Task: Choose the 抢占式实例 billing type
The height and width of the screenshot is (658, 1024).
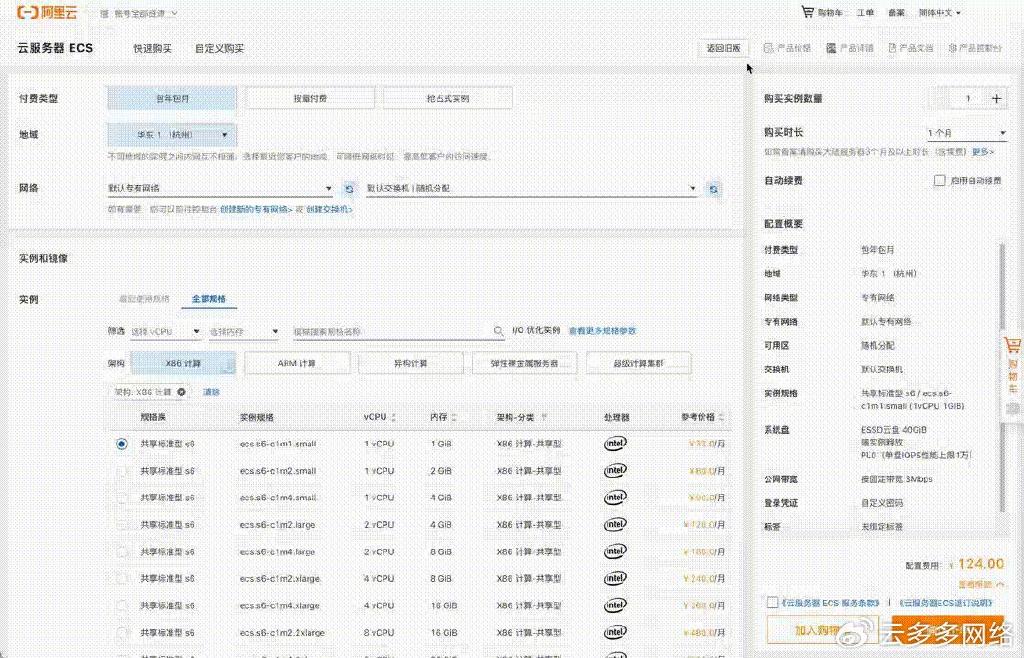Action: click(448, 99)
